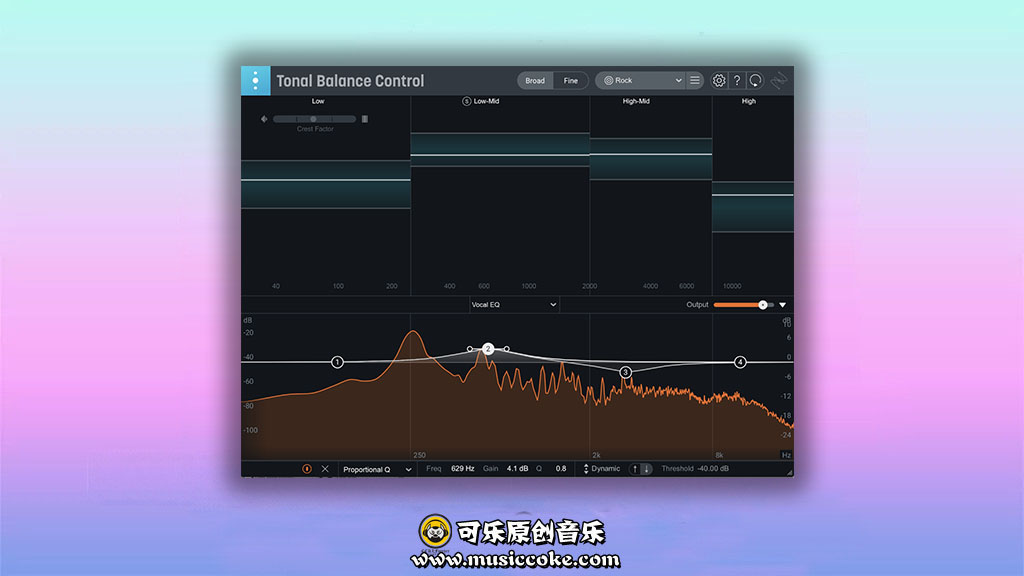Click the iZotope logo icon
The width and height of the screenshot is (1024, 576).
pyautogui.click(x=778, y=80)
